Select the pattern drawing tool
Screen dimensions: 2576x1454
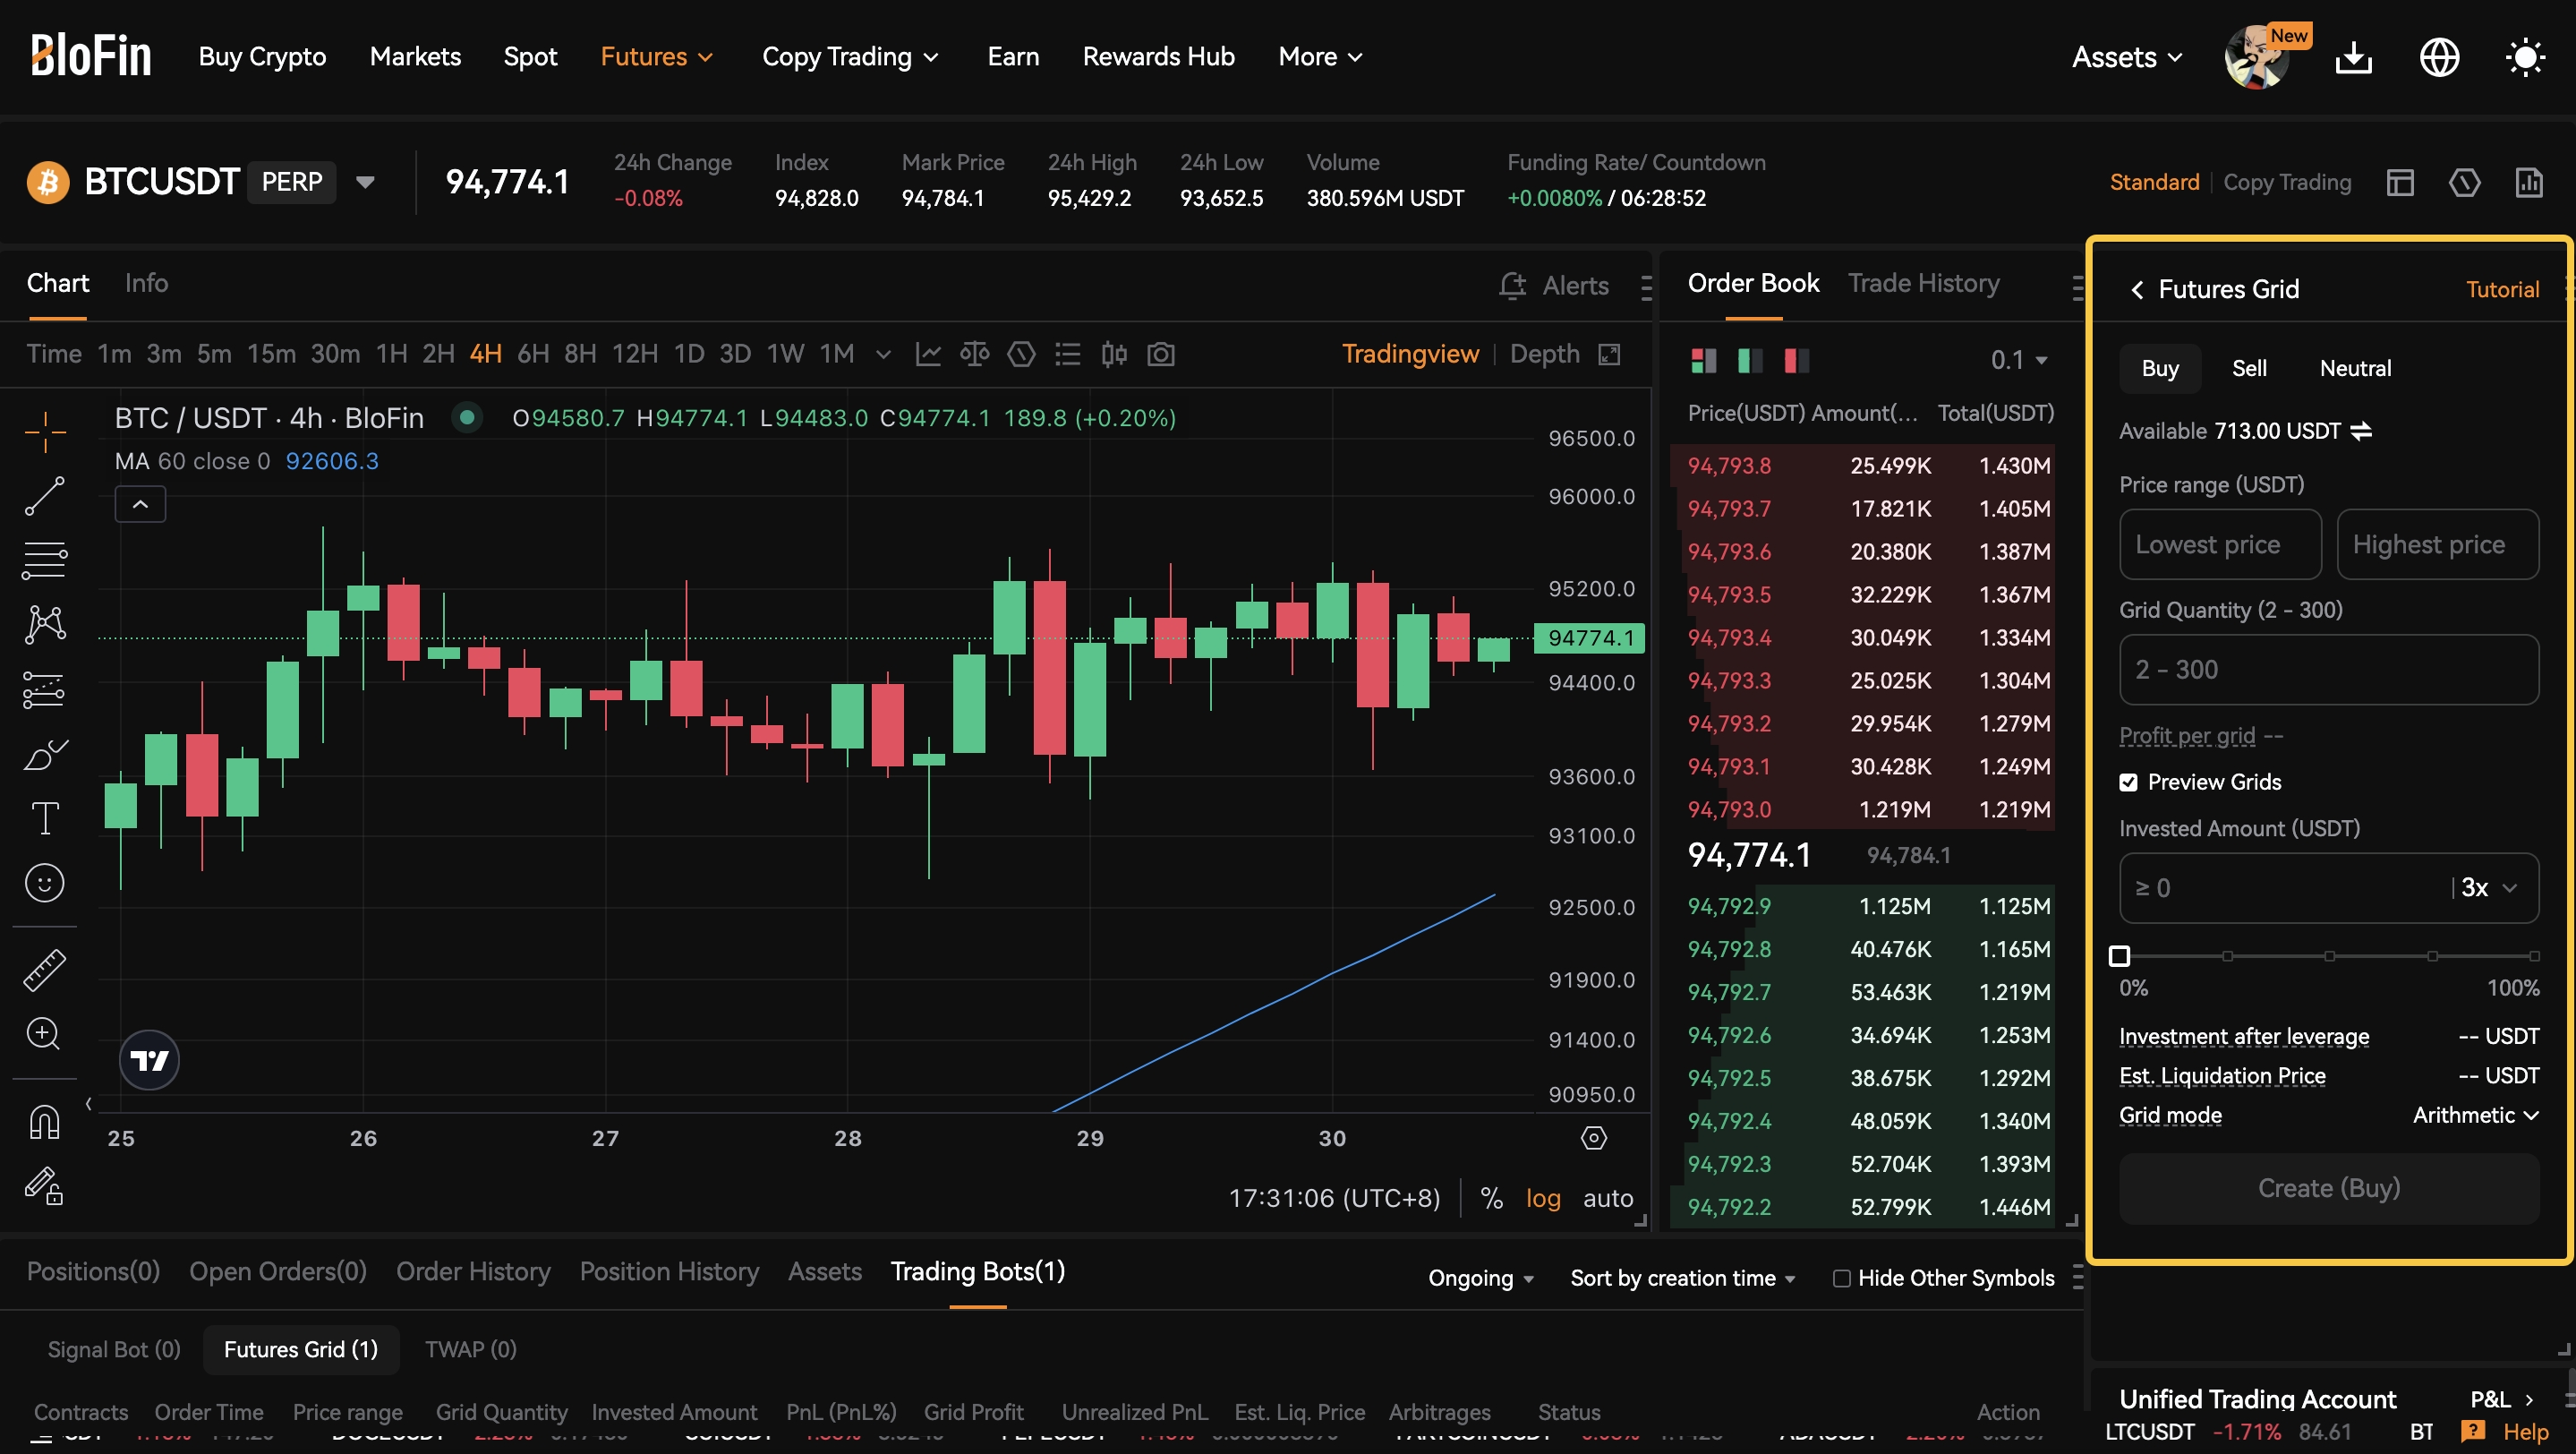(45, 624)
